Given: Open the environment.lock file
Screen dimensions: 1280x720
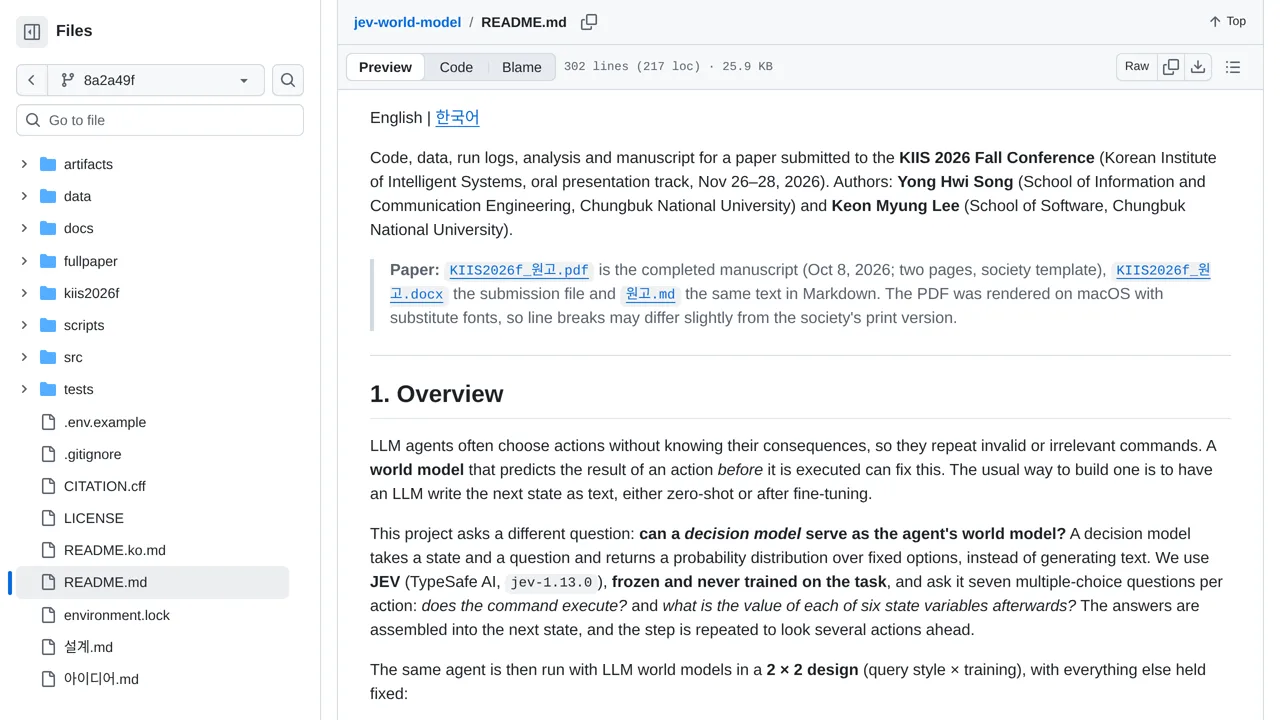Looking at the screenshot, I should 117,615.
